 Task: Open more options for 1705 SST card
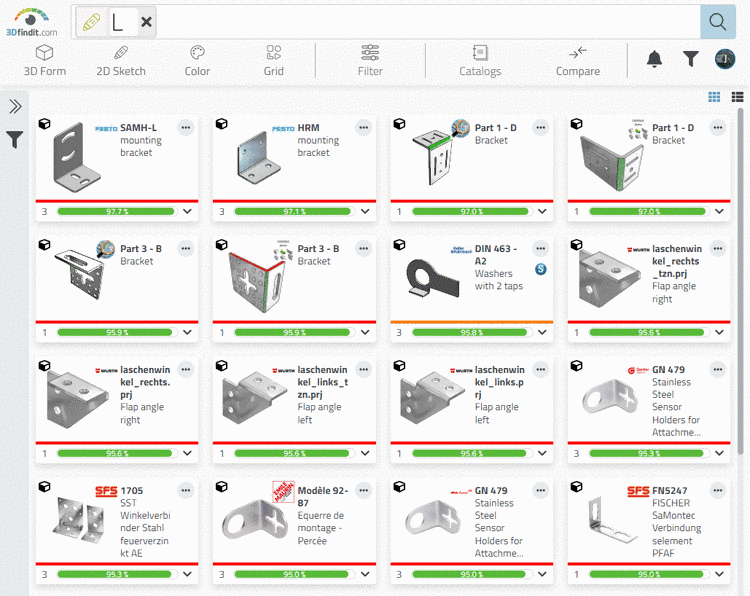[x=186, y=491]
